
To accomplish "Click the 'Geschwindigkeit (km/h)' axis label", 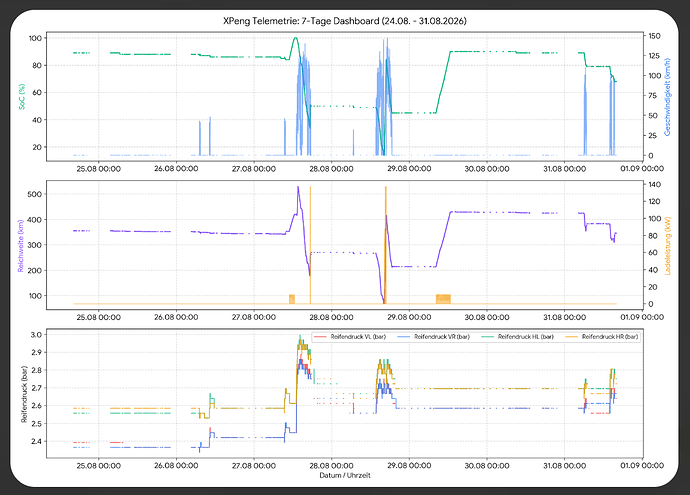I will coord(667,96).
